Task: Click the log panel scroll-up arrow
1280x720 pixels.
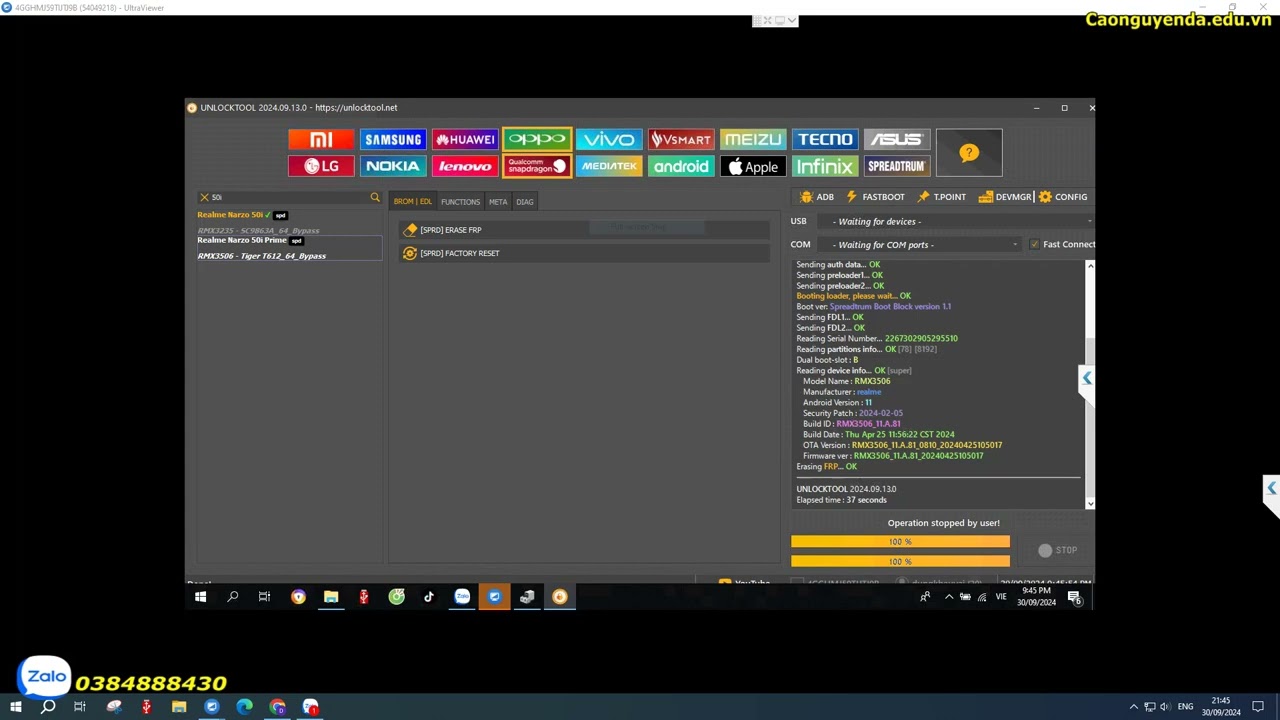Action: coord(1090,266)
